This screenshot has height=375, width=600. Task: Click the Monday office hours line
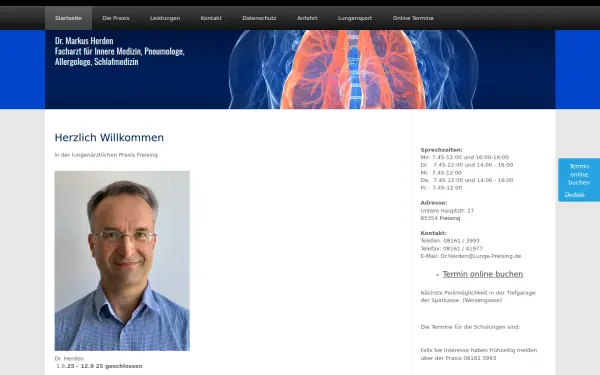tap(465, 157)
